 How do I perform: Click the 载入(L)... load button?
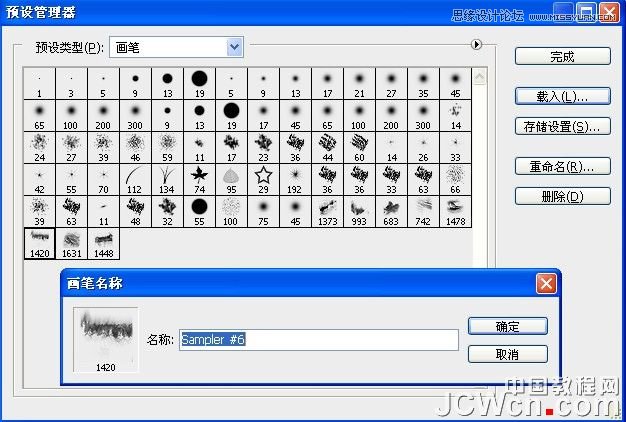562,96
